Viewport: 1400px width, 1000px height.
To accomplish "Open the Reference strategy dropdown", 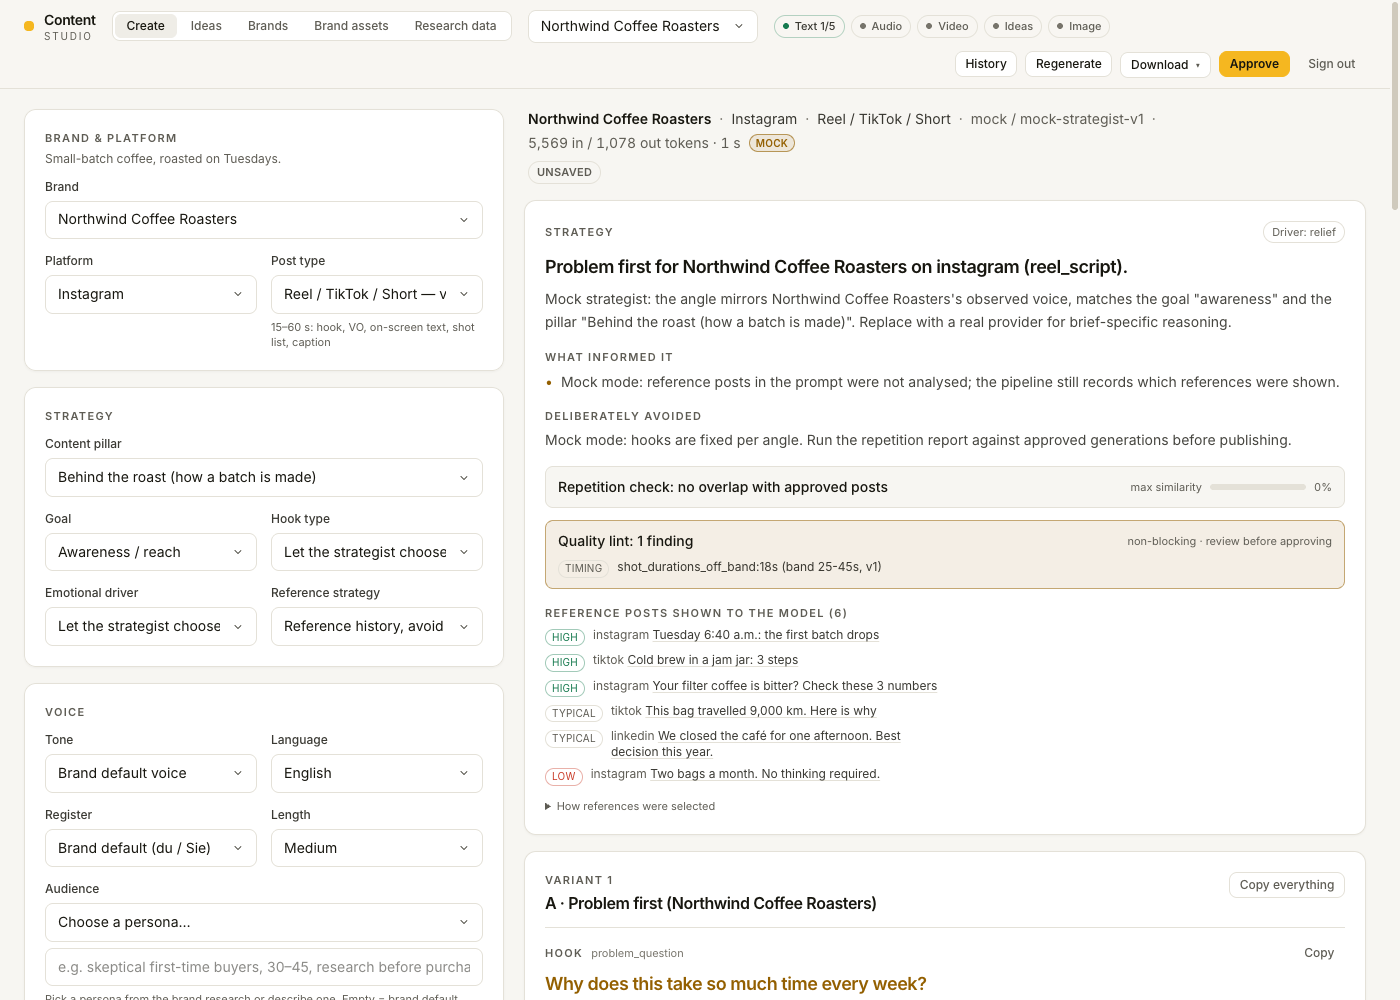I will coord(377,626).
